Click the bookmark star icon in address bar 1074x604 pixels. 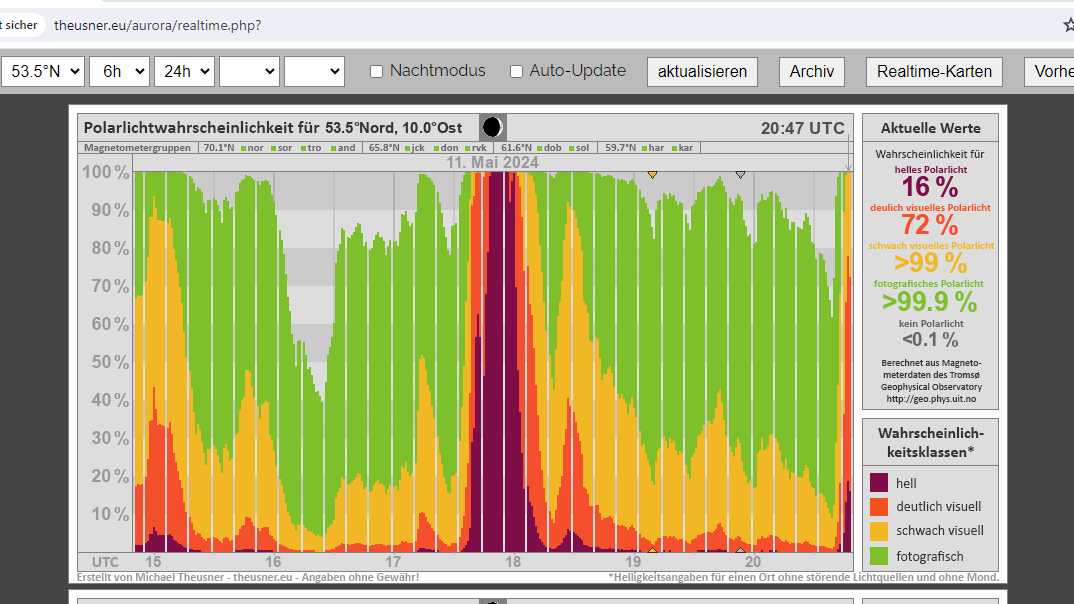(1068, 25)
